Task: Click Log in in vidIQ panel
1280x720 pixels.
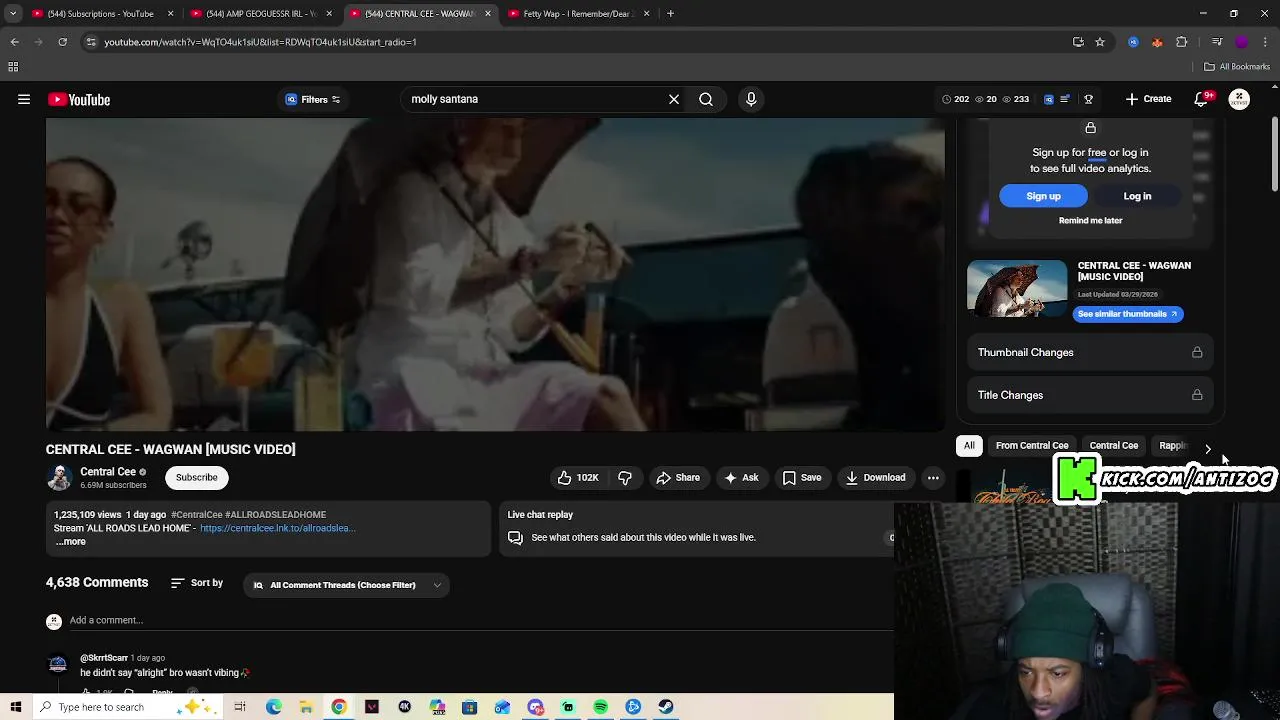Action: pyautogui.click(x=1137, y=196)
